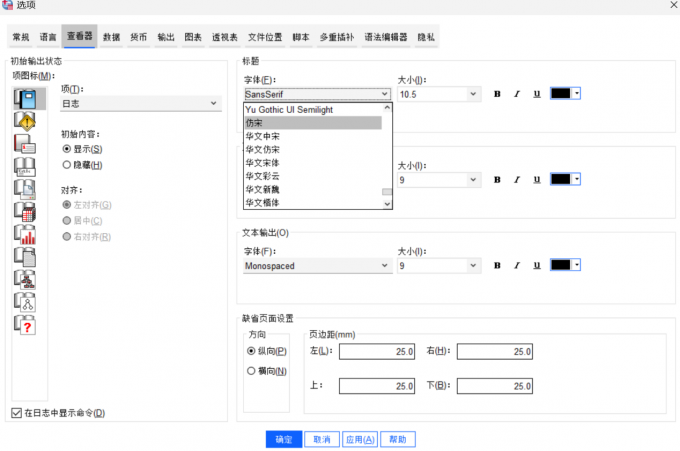The width and height of the screenshot is (680, 451).
Task: Select the page title item icon
Action: click(25, 189)
